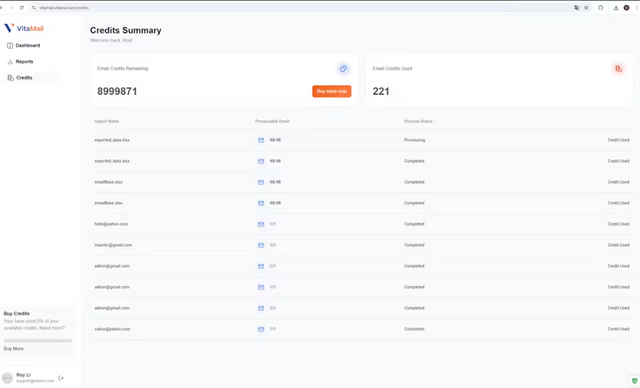
Task: Click the translate icon in address bar
Action: pyautogui.click(x=576, y=8)
